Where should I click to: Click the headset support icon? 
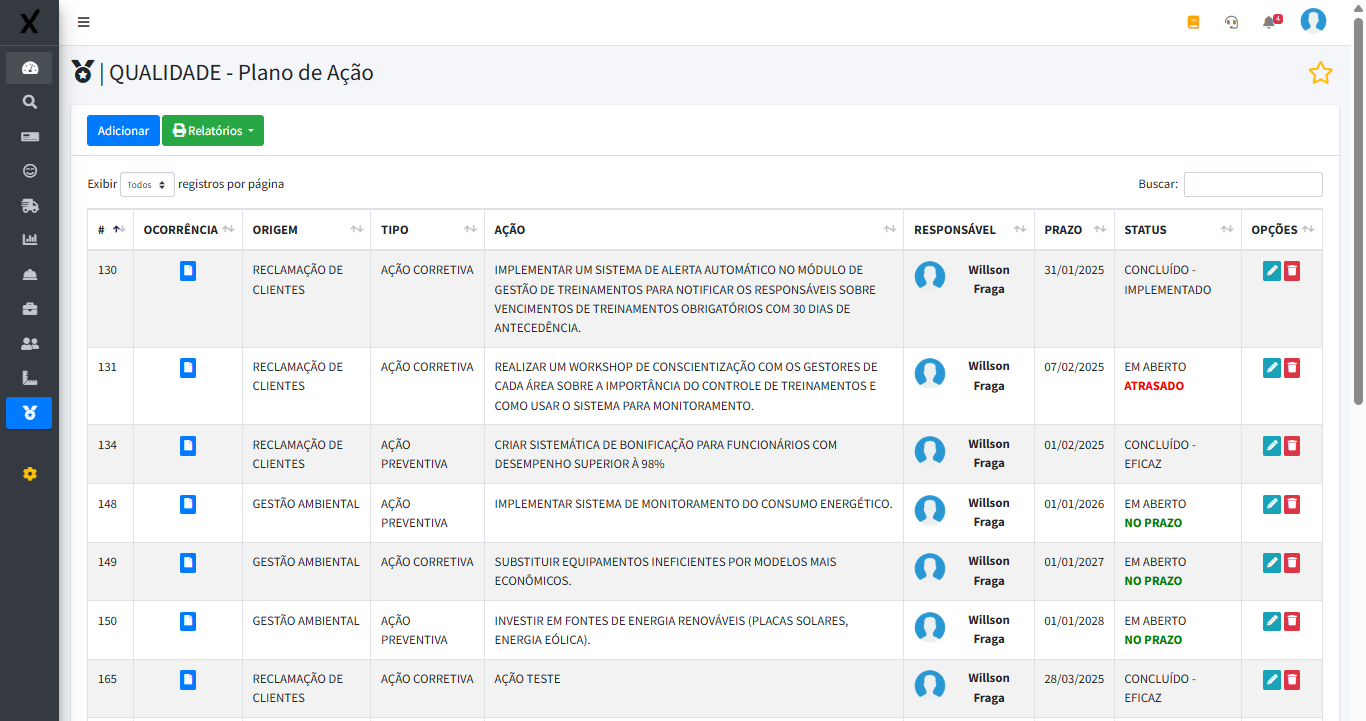point(1231,22)
